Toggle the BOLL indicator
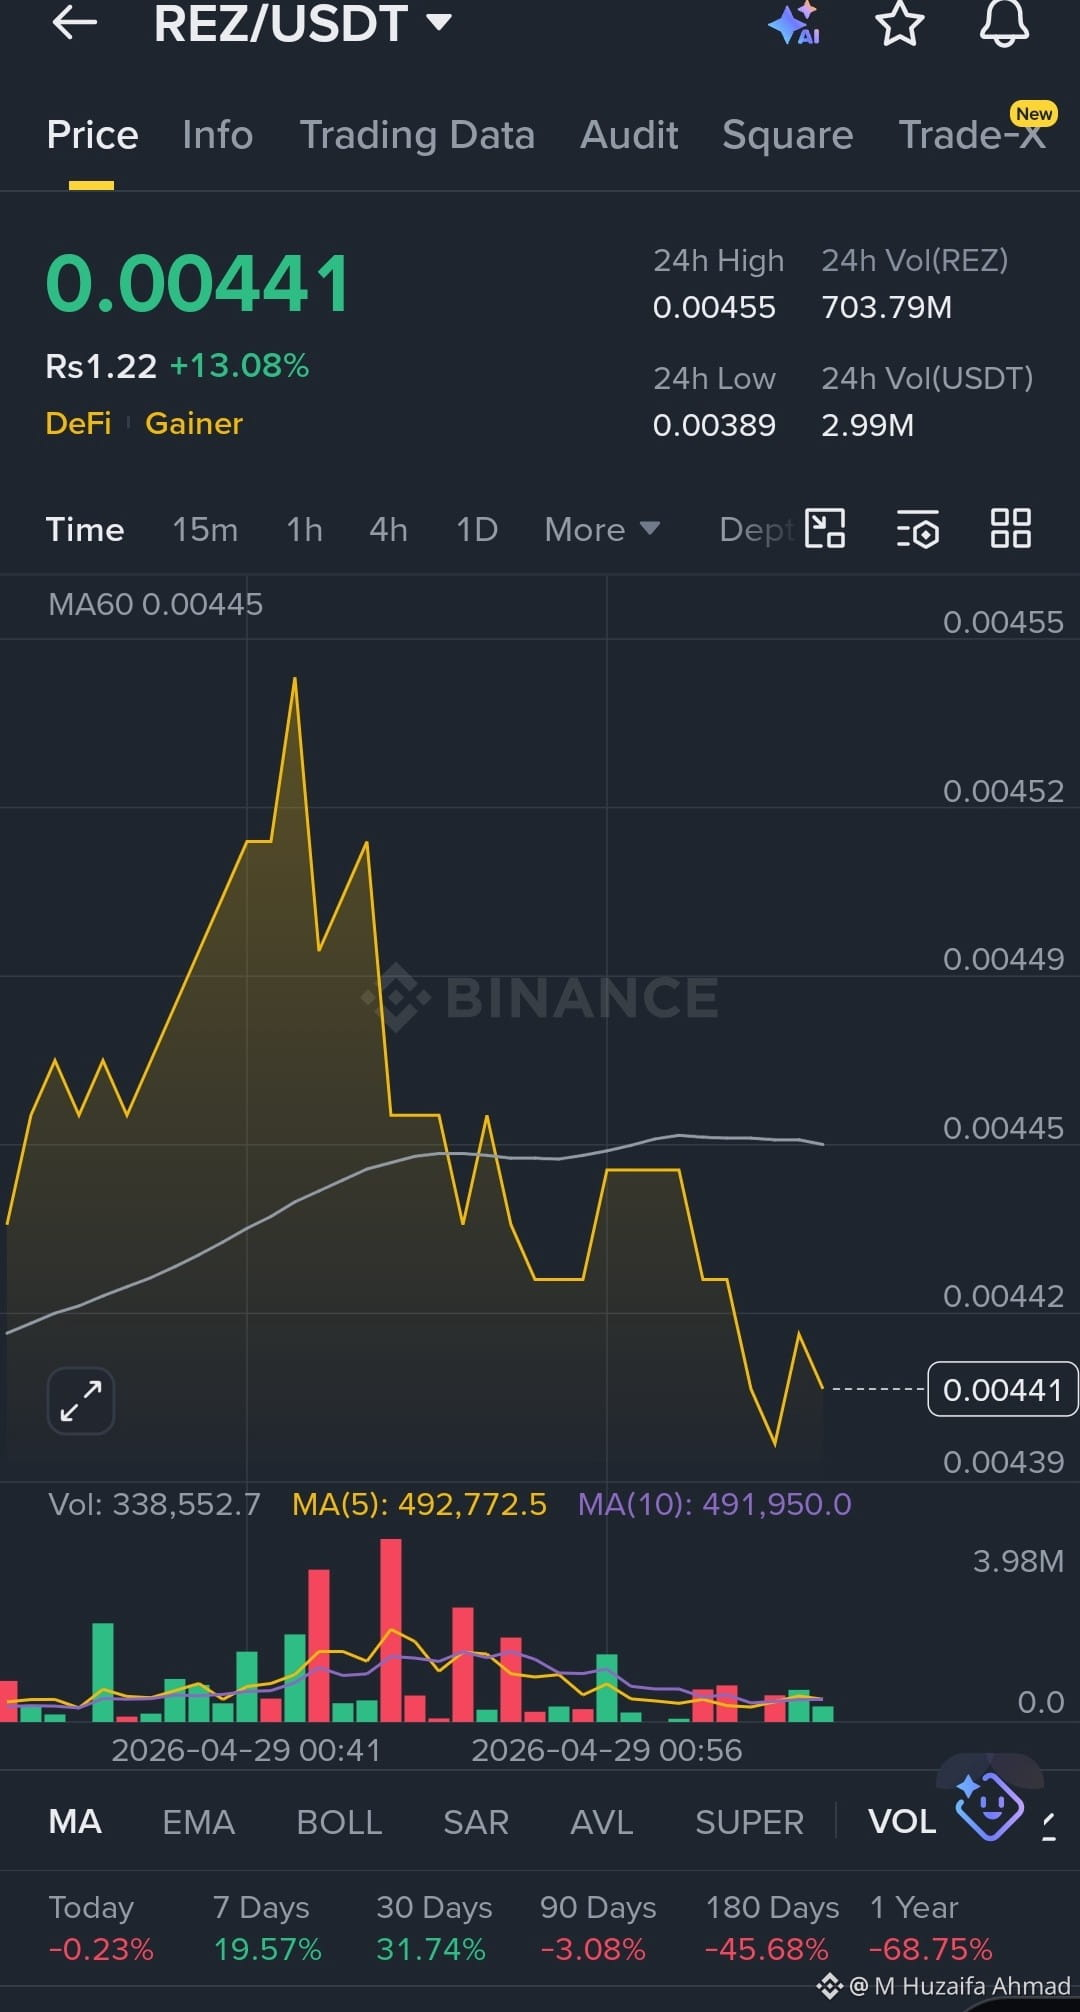The image size is (1080, 2012). tap(339, 1822)
